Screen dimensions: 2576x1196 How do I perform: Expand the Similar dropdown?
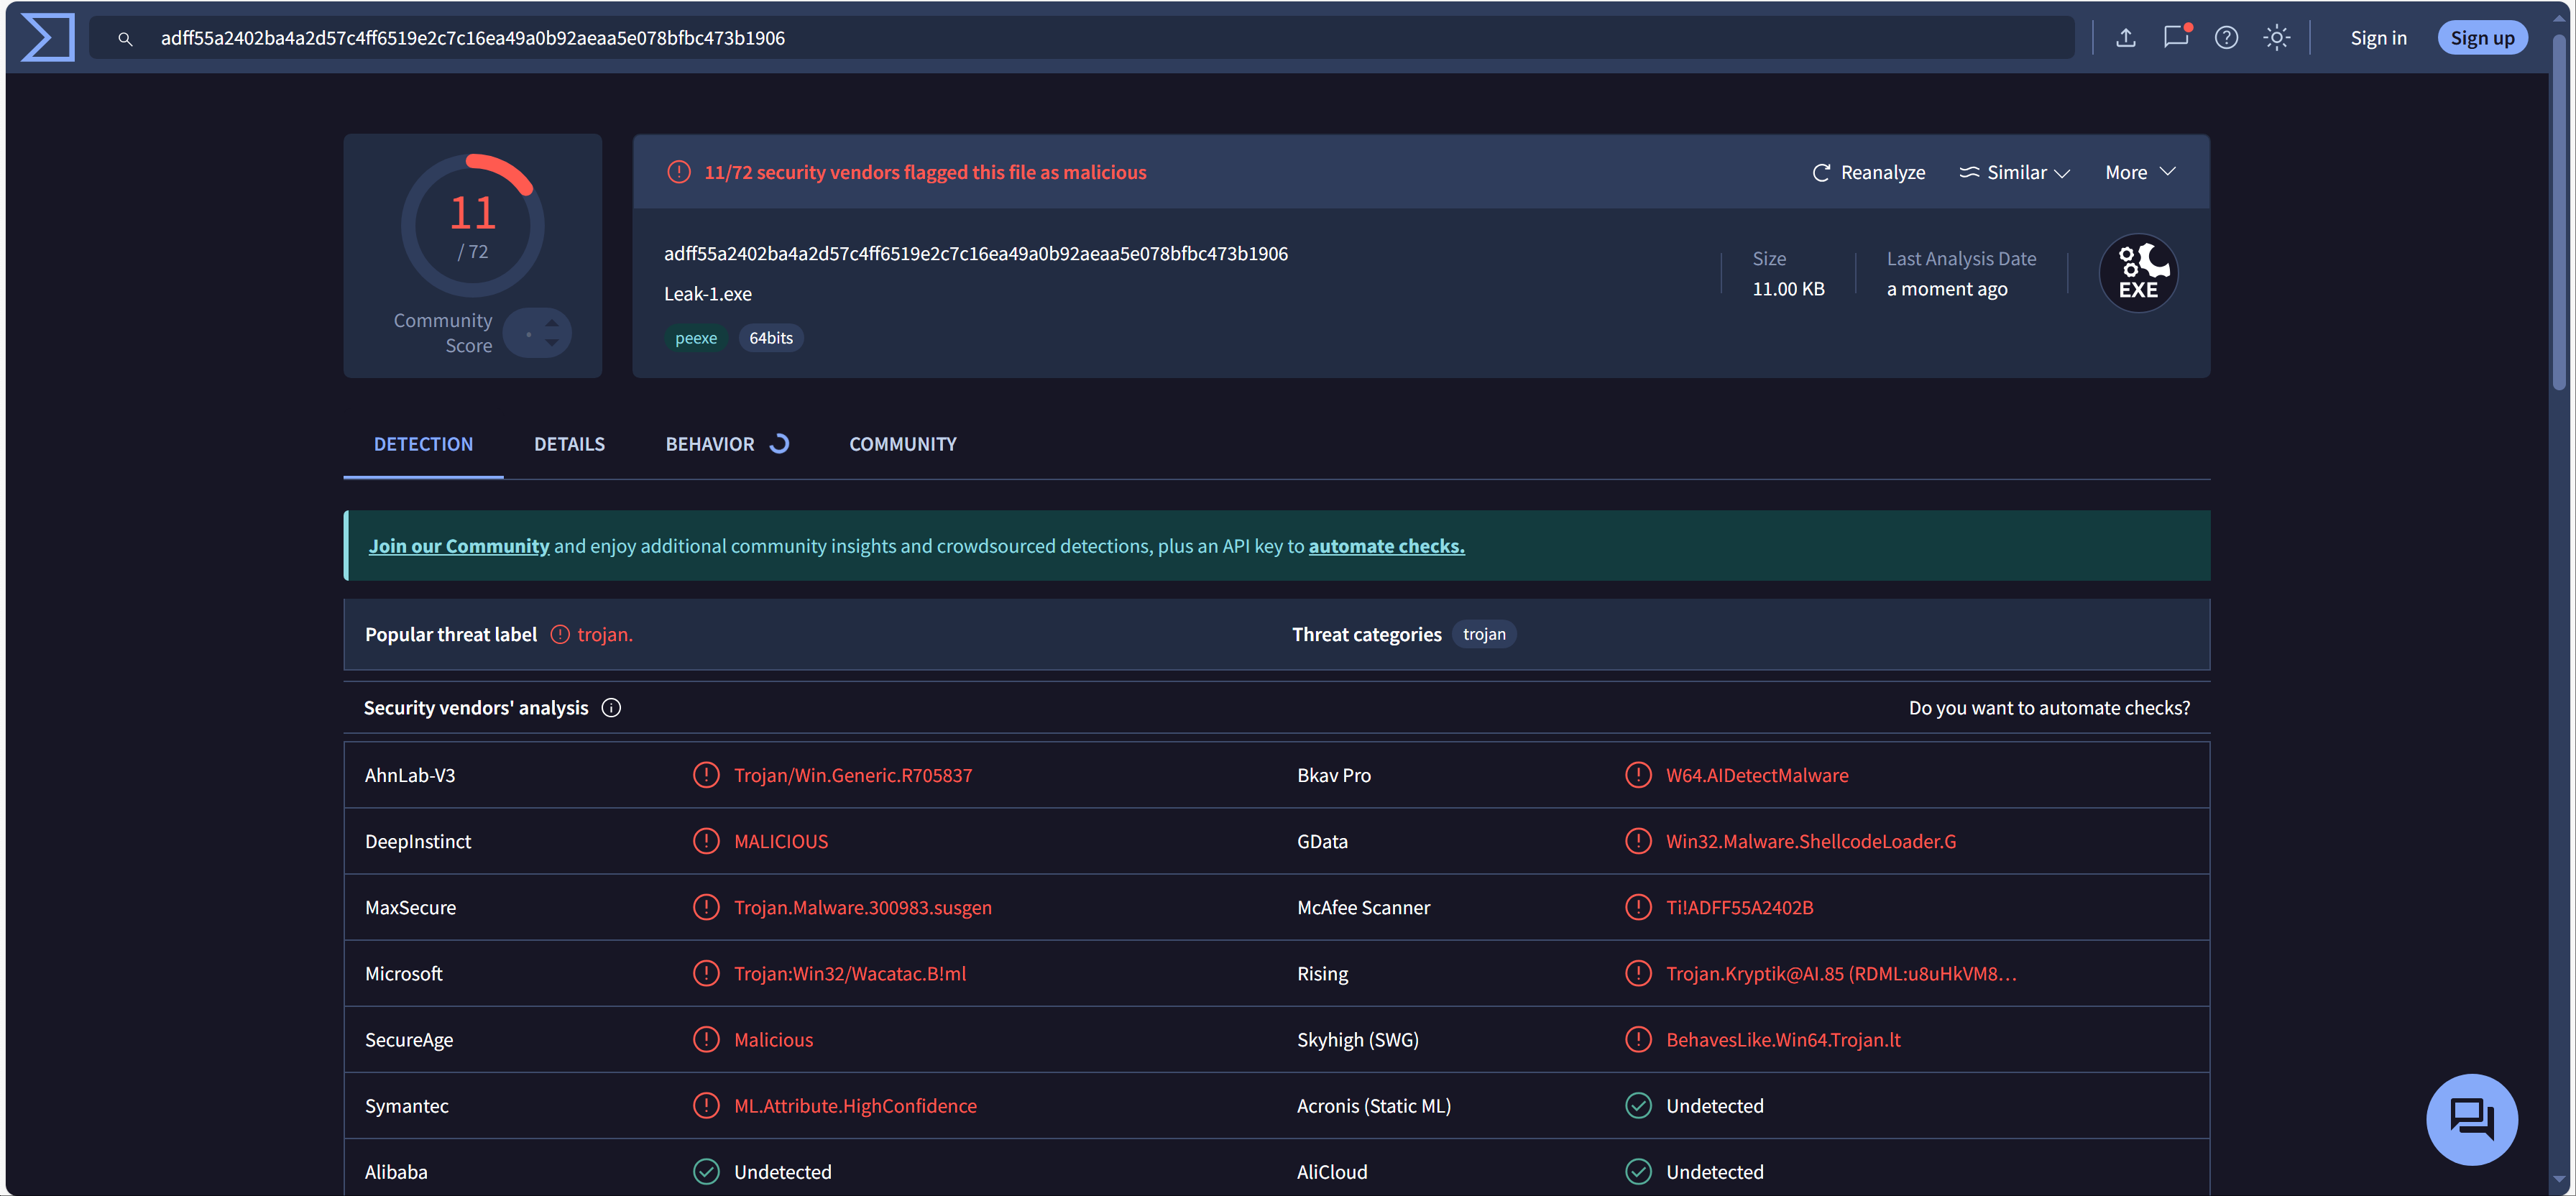click(x=2014, y=173)
